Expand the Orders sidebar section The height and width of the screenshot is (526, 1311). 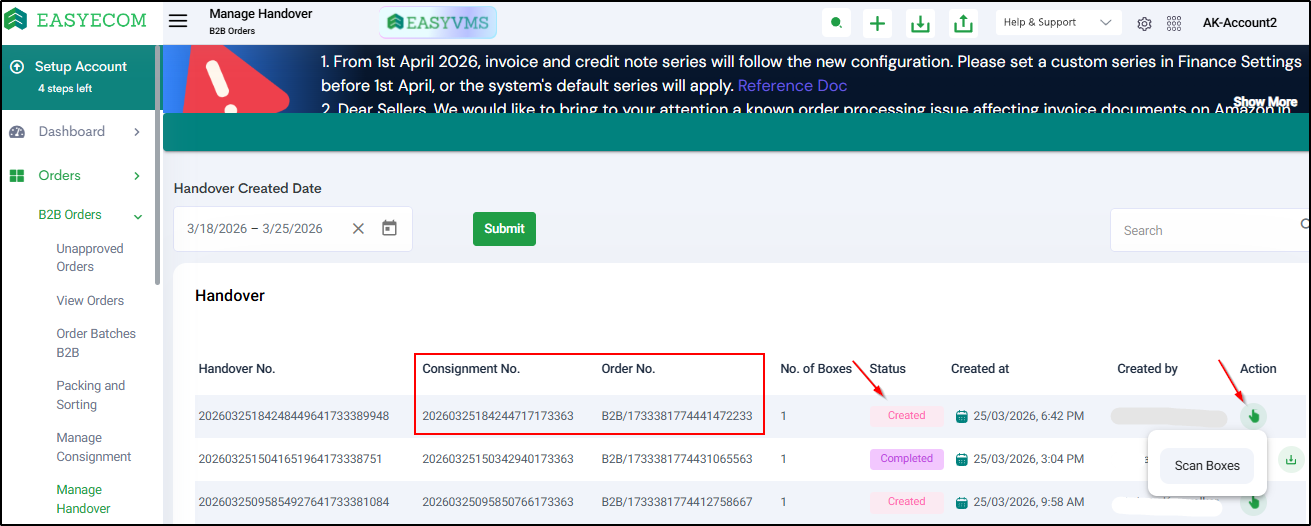(137, 176)
